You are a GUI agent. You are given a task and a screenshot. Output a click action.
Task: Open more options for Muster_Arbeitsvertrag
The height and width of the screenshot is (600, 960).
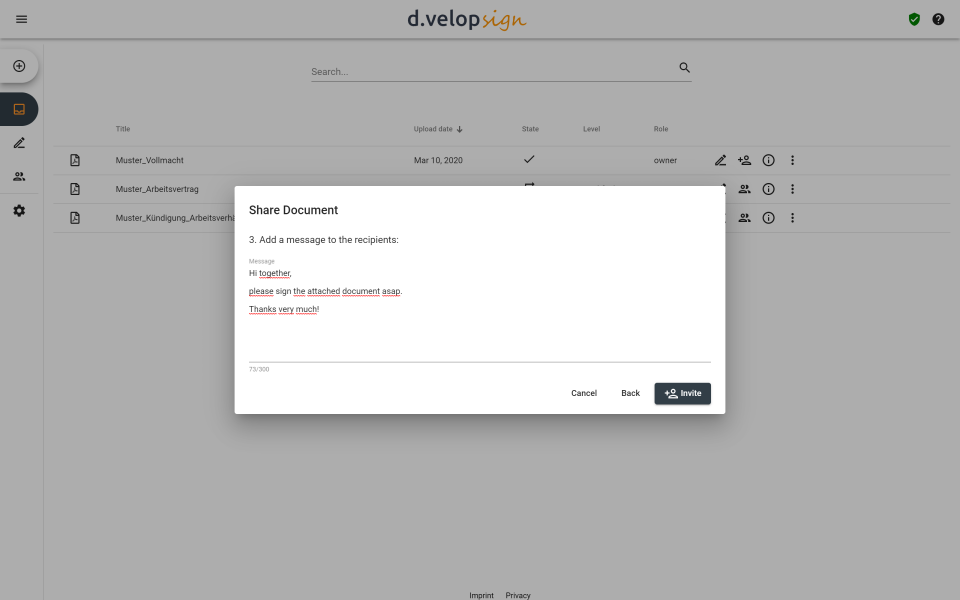tap(792, 189)
